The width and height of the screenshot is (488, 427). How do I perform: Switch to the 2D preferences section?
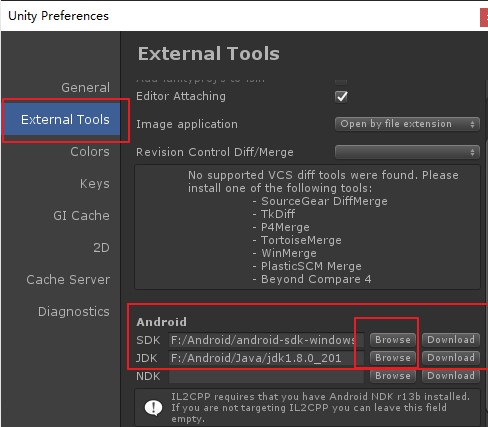[x=101, y=248]
